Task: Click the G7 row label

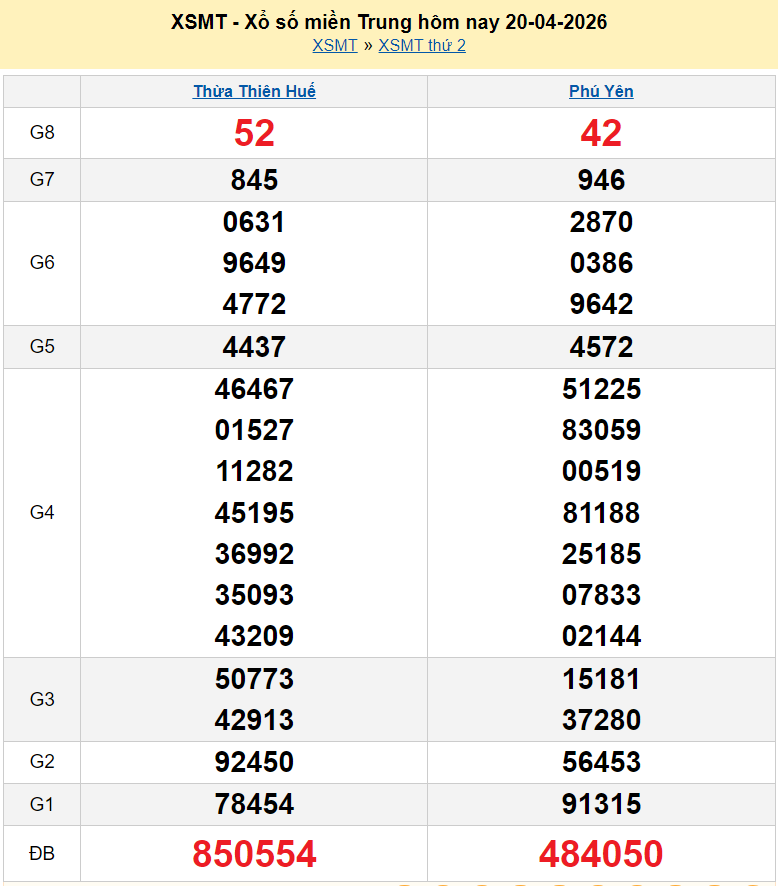Action: tap(42, 180)
